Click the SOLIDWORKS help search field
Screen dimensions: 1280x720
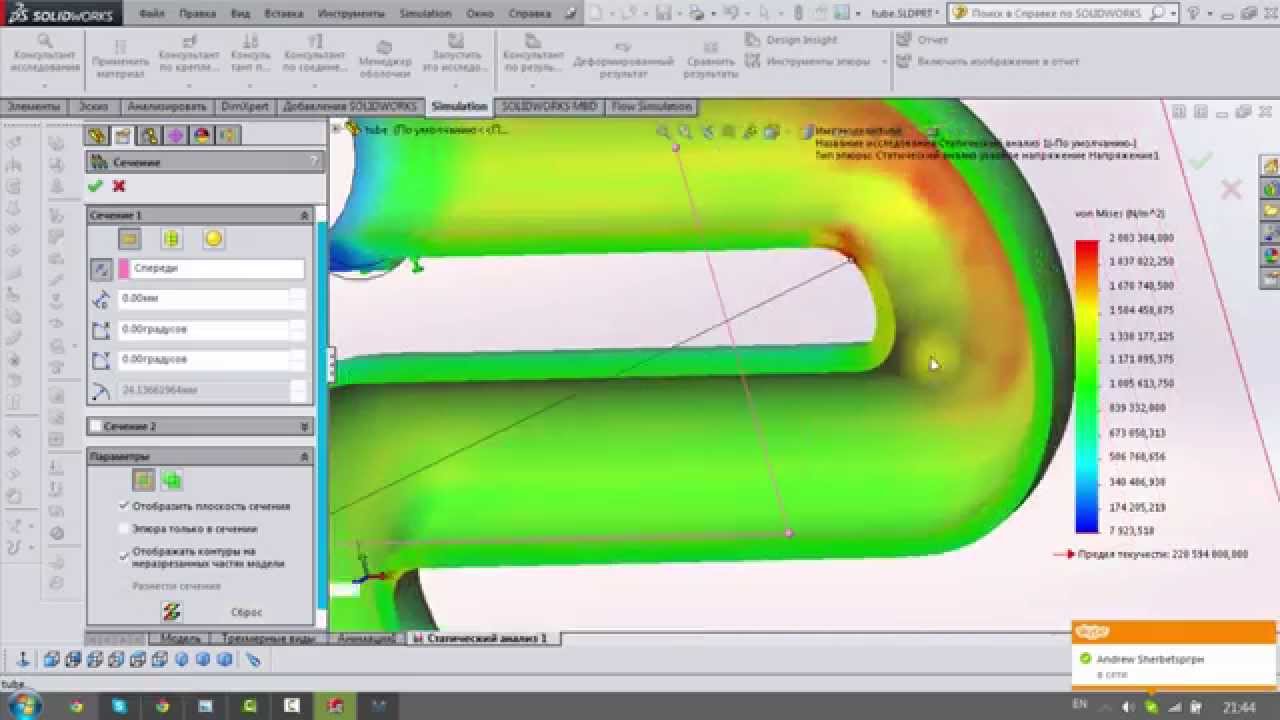pyautogui.click(x=1061, y=13)
